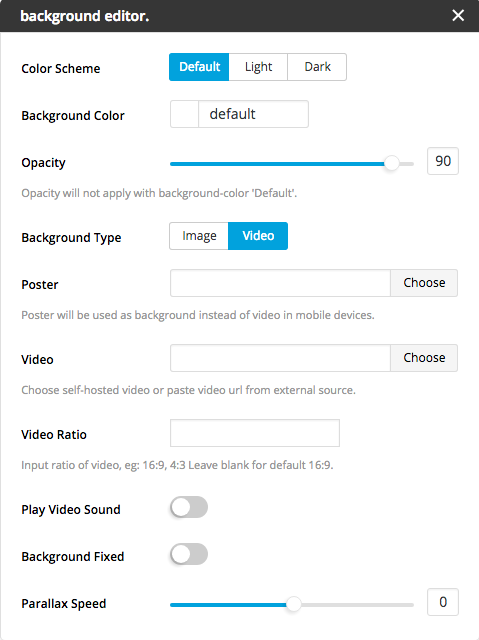Select the Dark color scheme
The image size is (479, 640).
pyautogui.click(x=317, y=67)
